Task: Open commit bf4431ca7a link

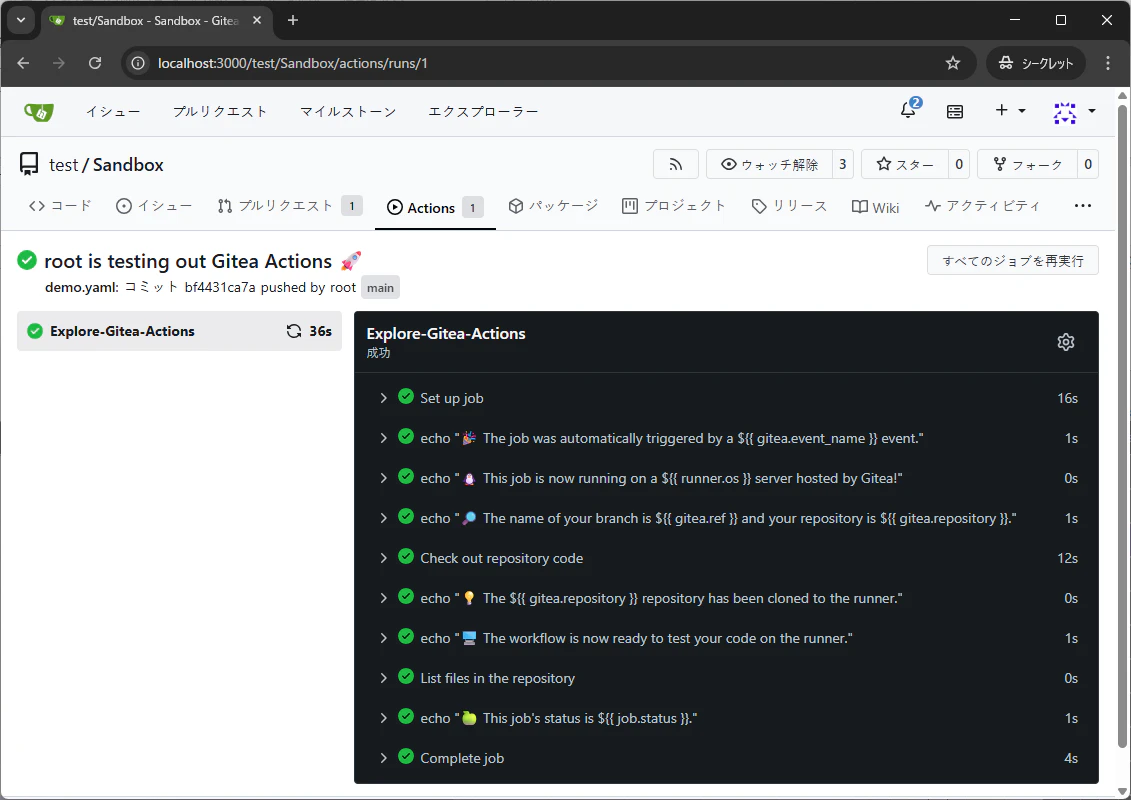Action: pos(220,287)
